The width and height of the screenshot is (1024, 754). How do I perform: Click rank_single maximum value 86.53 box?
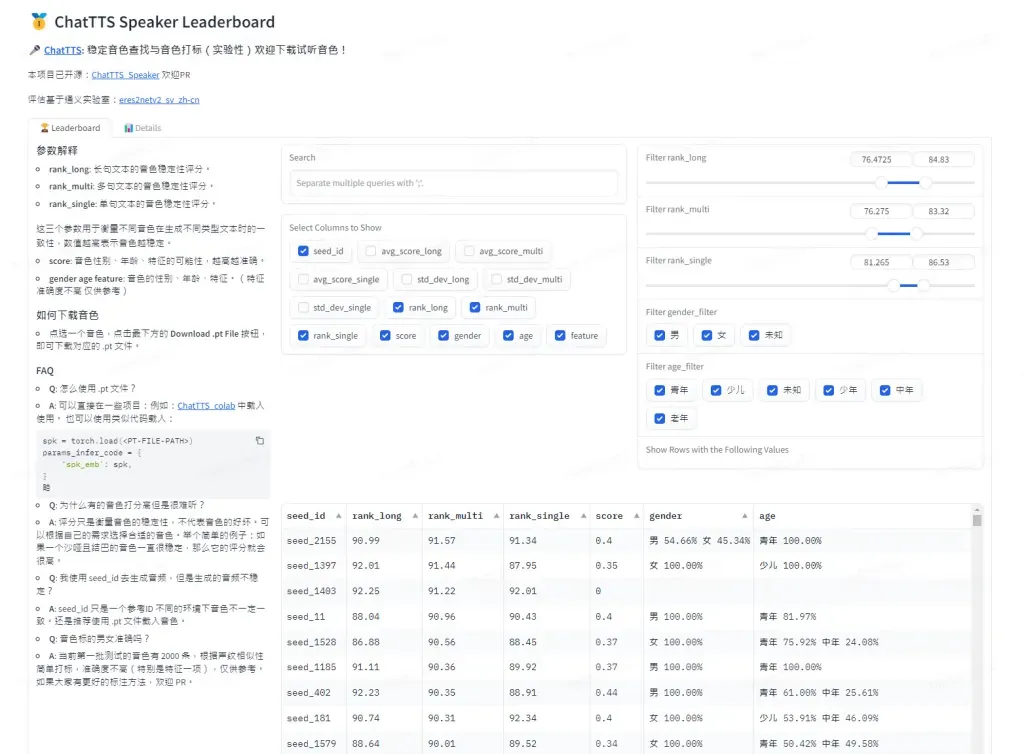pyautogui.click(x=943, y=262)
